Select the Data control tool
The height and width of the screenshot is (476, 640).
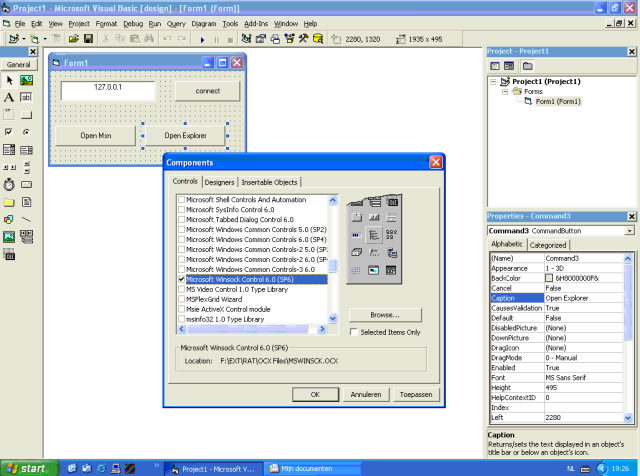(x=27, y=237)
